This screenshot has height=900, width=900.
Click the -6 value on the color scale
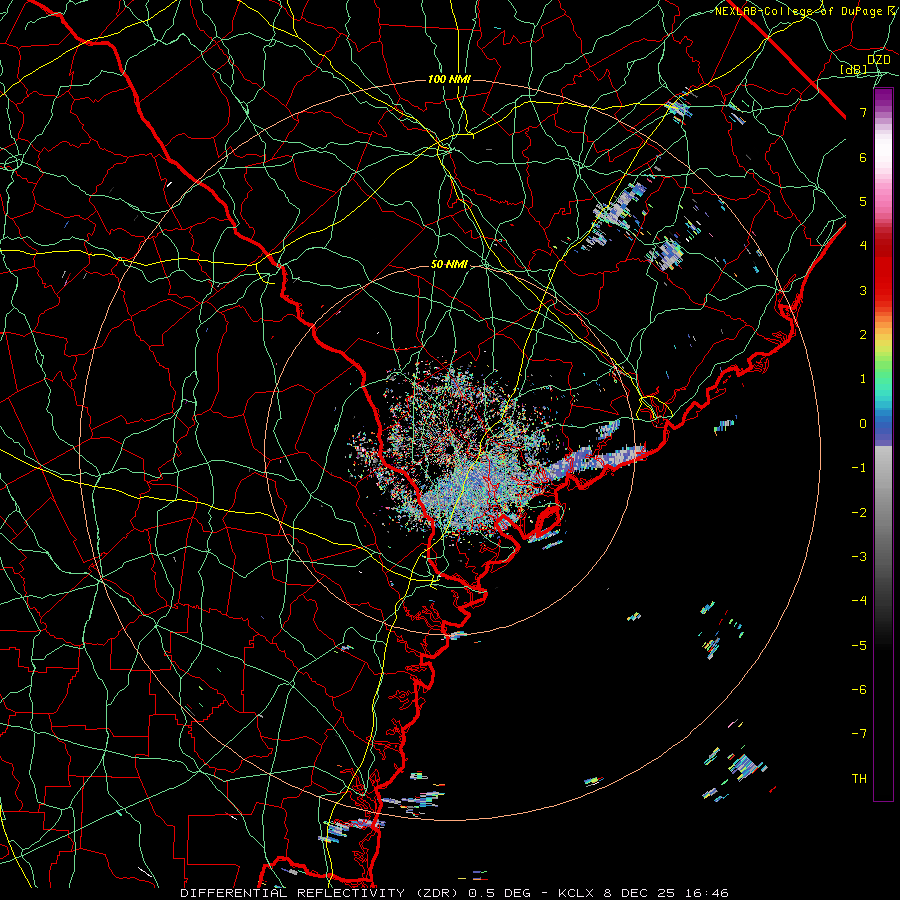(859, 689)
